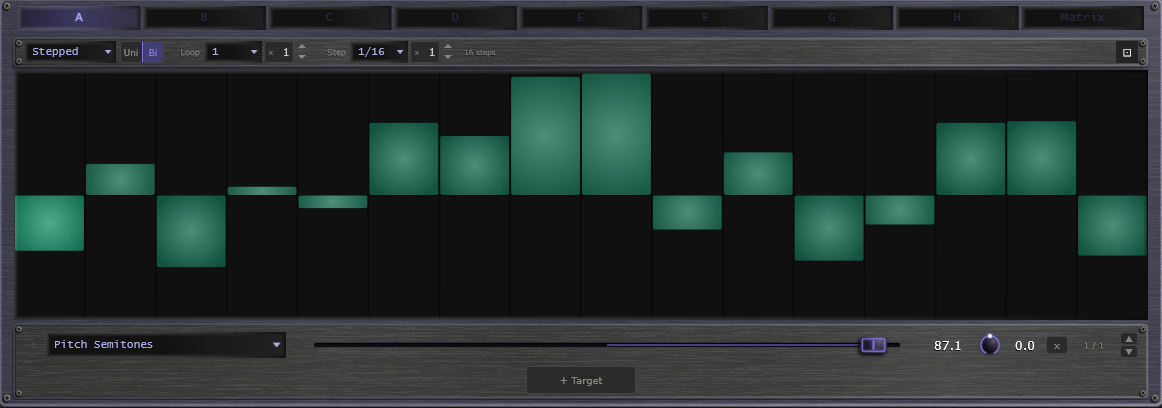Click the modulation amount slider handle
This screenshot has width=1162, height=408.
point(873,345)
